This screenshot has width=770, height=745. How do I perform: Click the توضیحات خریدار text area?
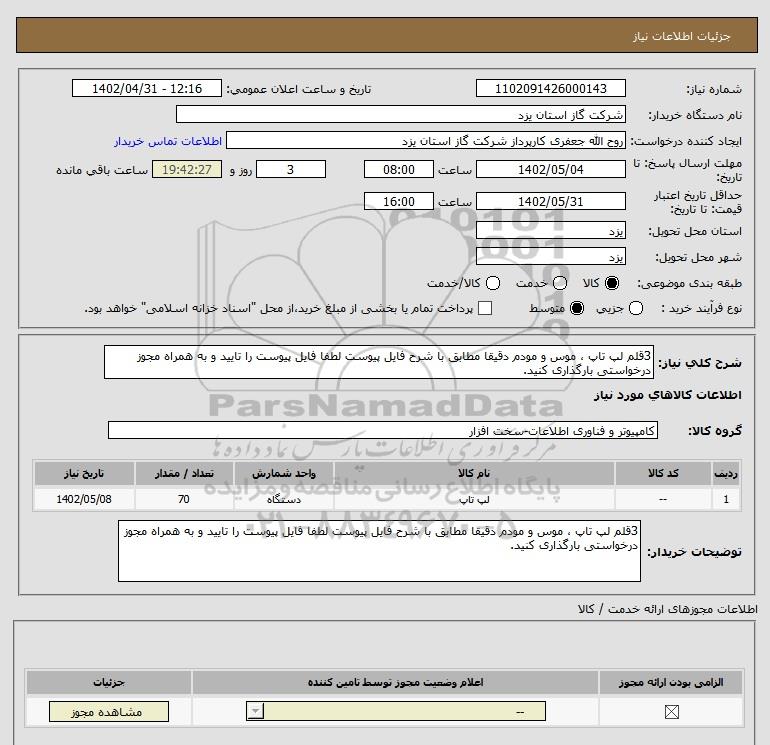(379, 551)
